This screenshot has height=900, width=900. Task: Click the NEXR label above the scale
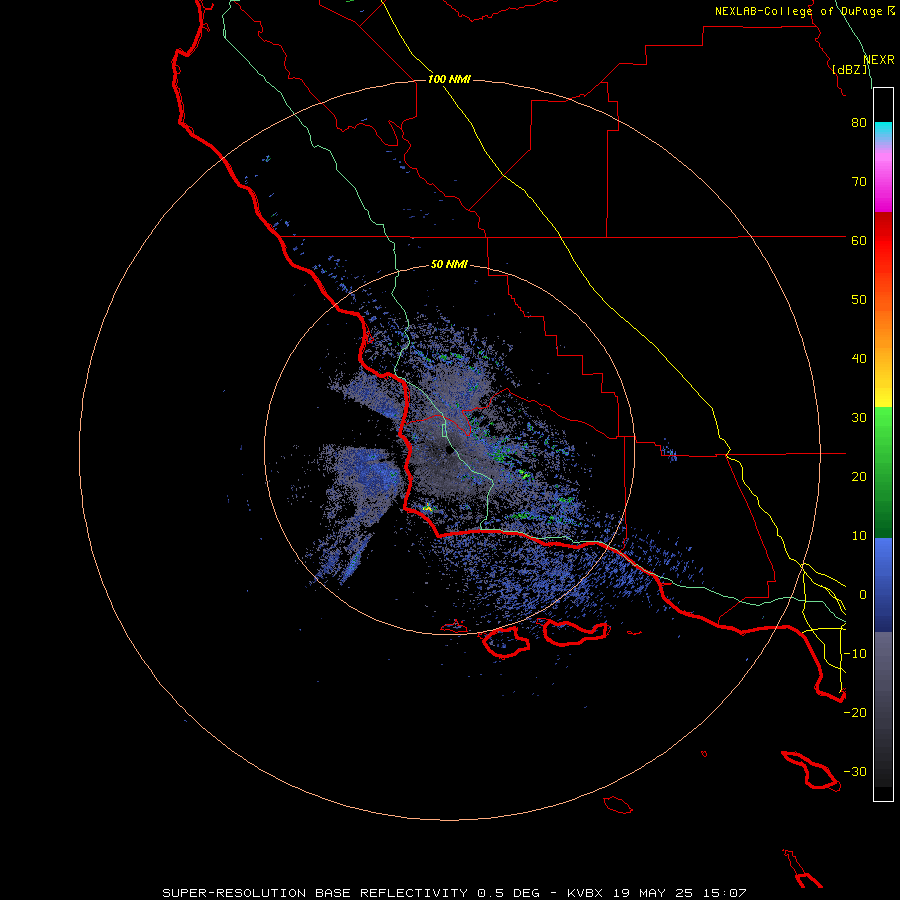click(878, 60)
